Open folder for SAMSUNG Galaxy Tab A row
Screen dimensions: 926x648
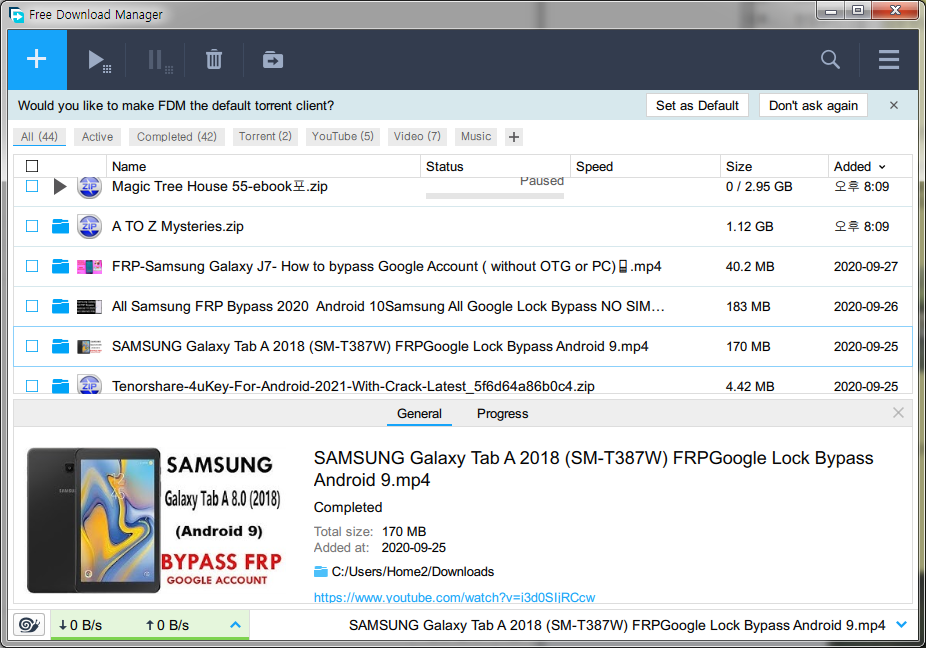pos(60,346)
